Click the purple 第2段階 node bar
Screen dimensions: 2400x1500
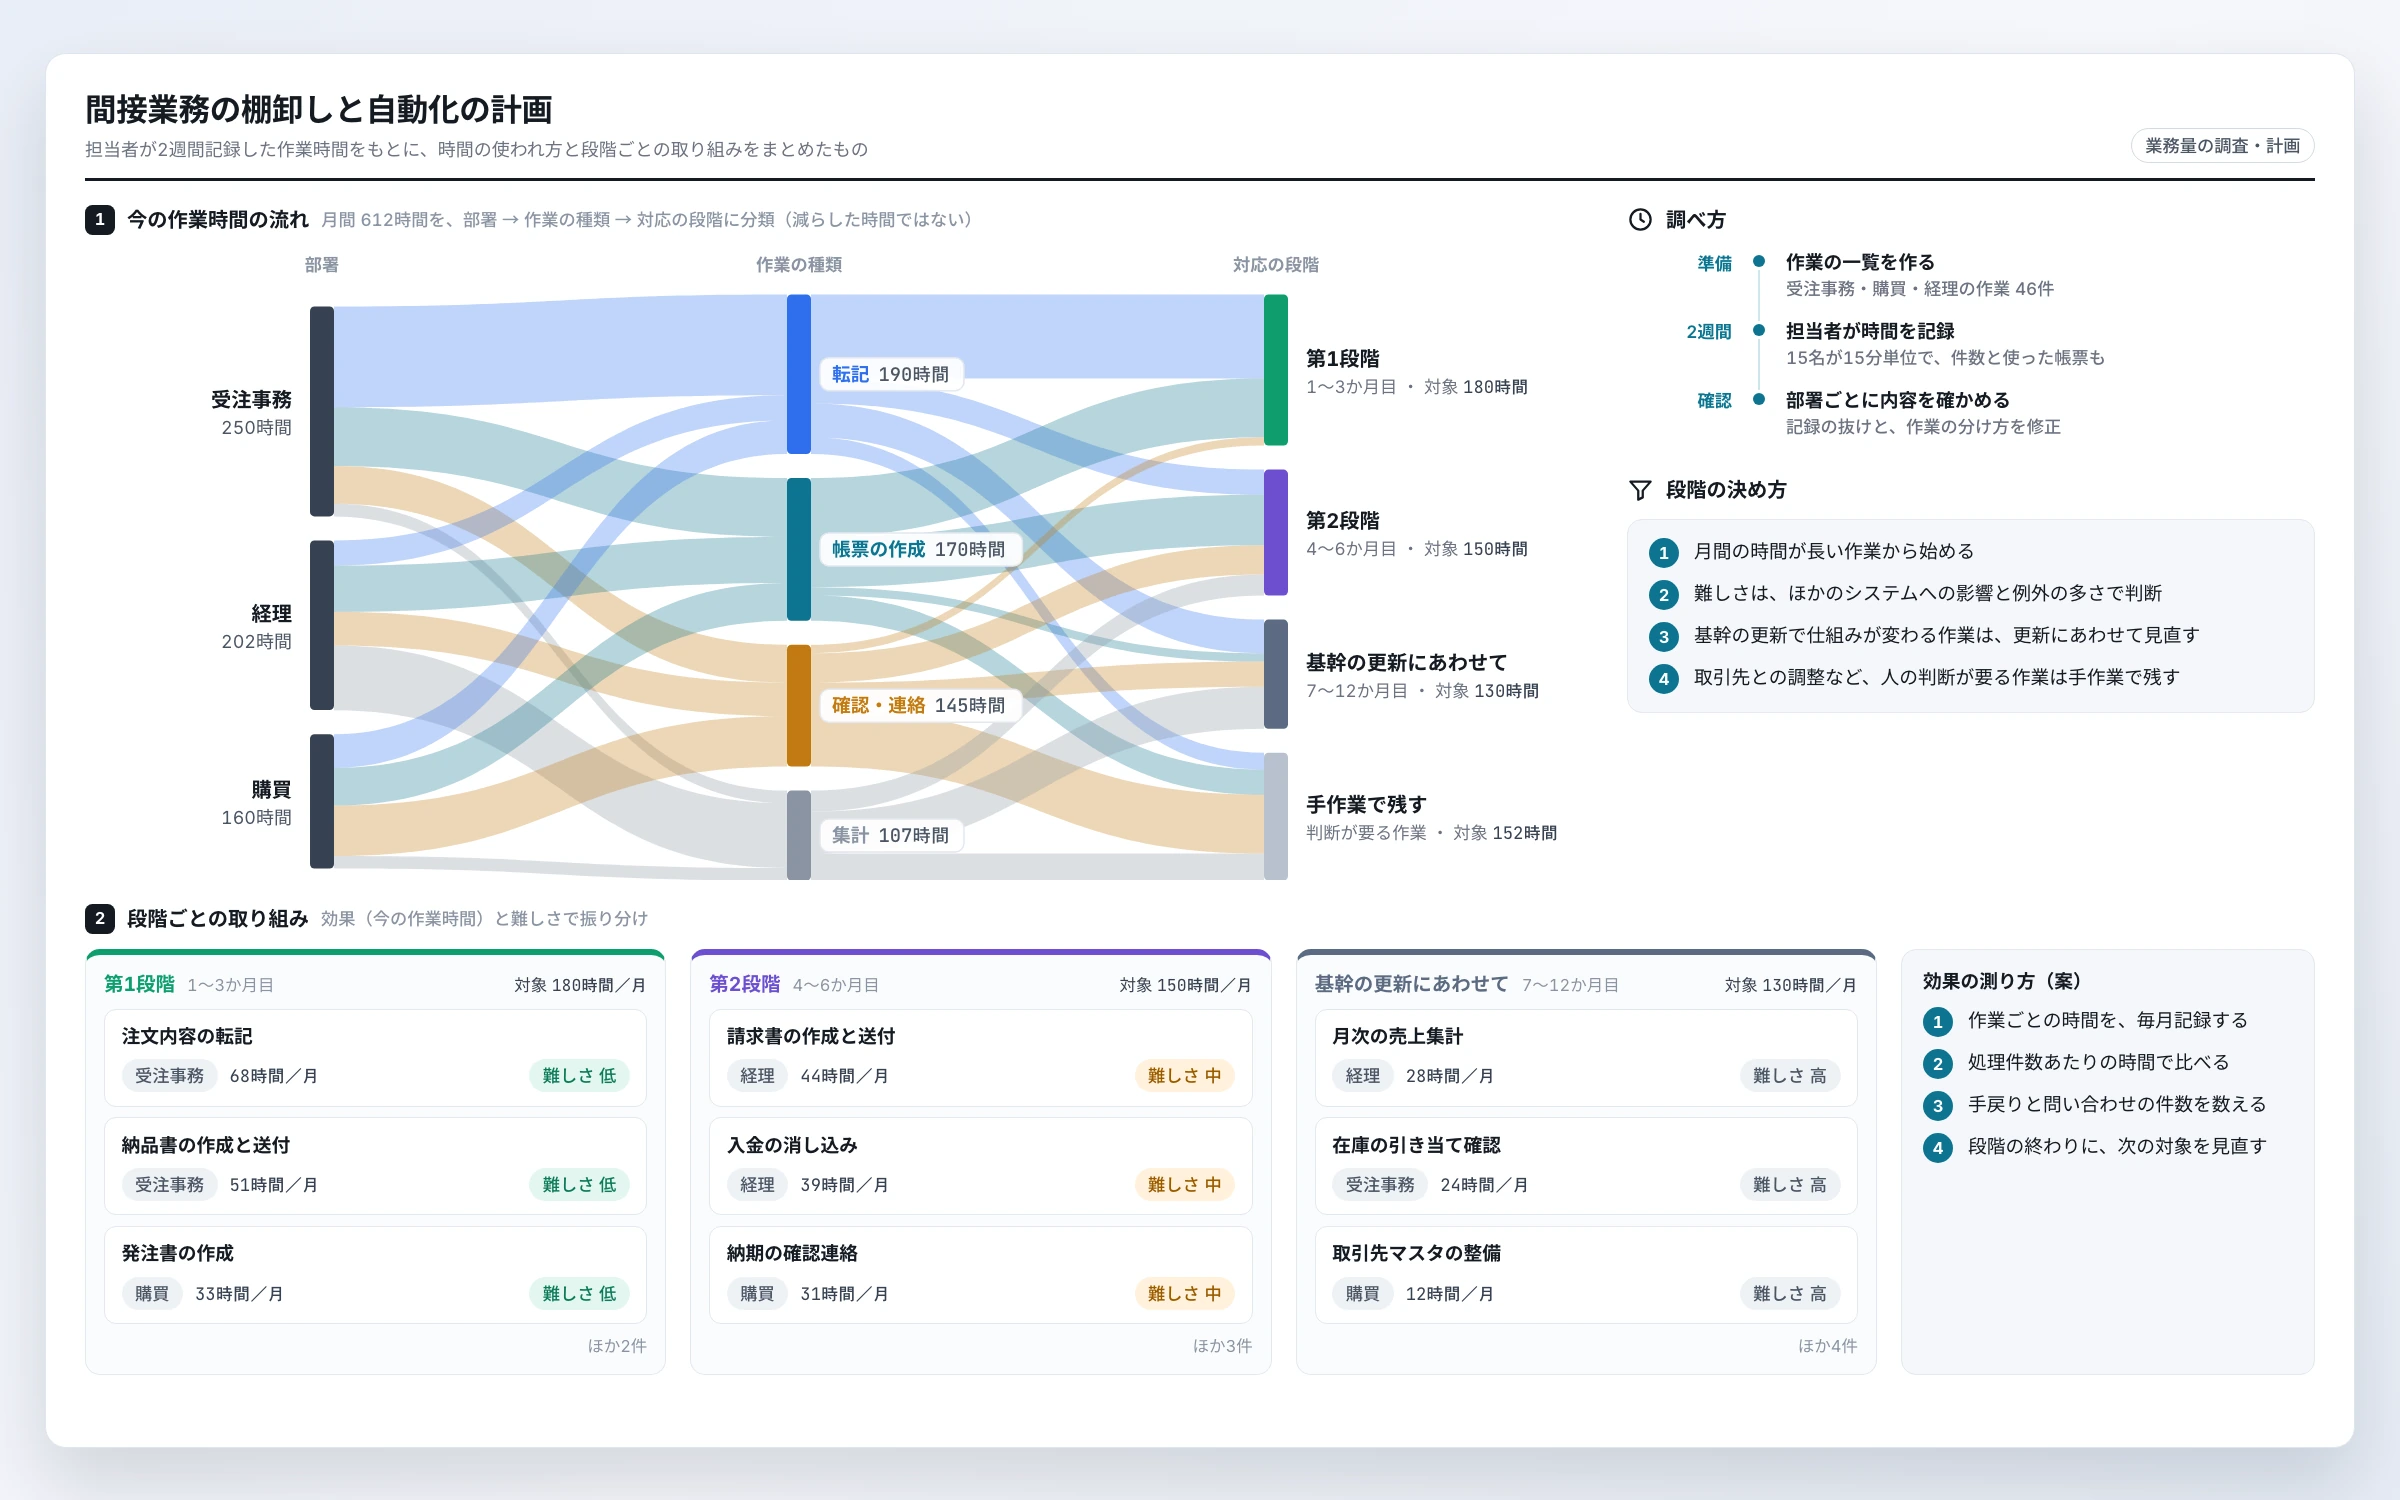pos(1276,532)
